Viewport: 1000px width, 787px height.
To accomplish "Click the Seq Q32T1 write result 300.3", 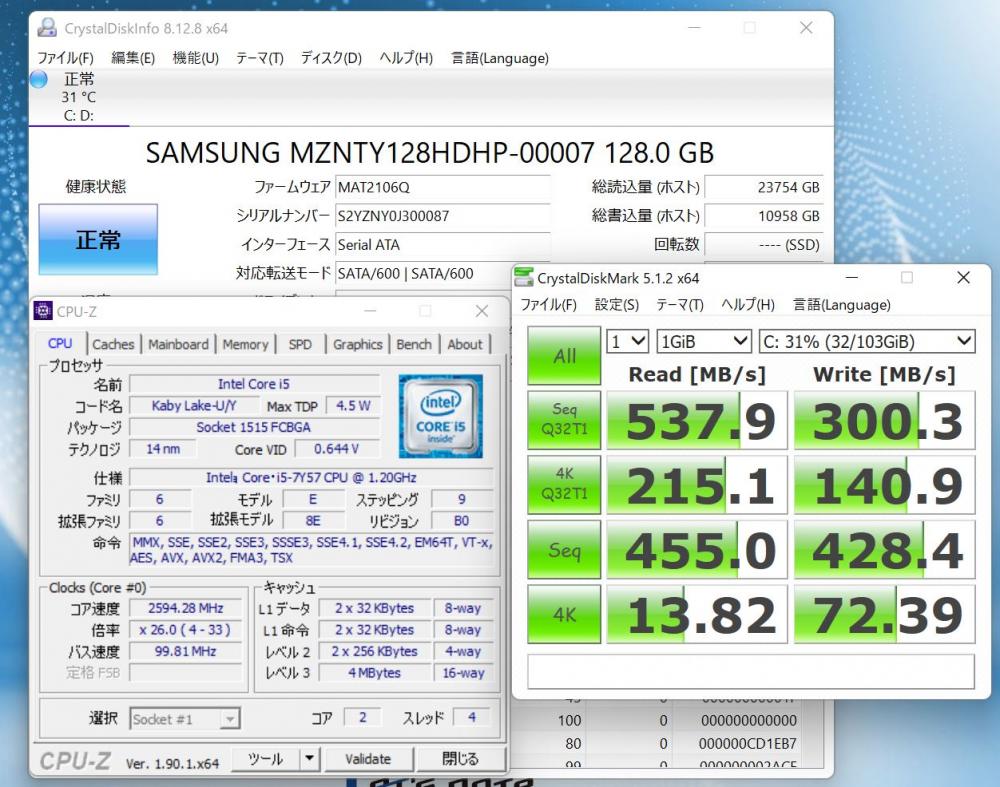I will pos(885,420).
